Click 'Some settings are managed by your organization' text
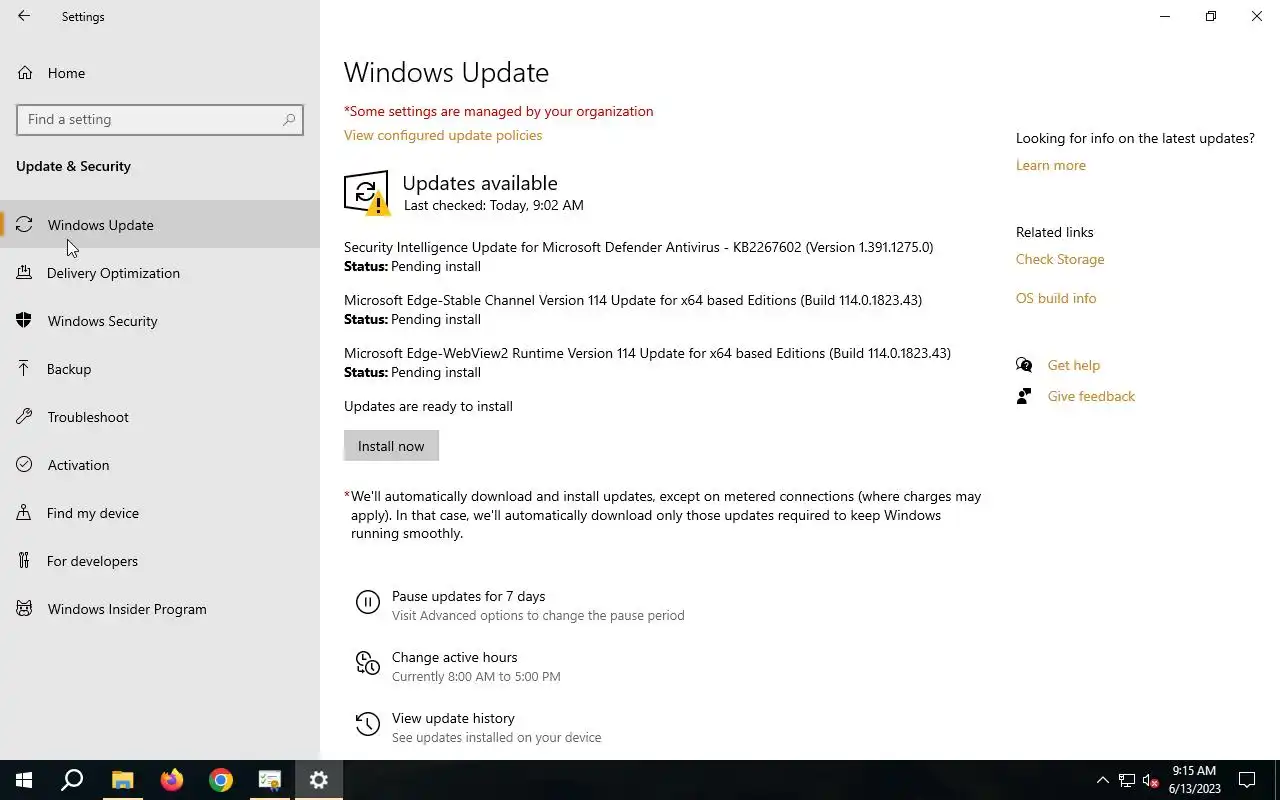The width and height of the screenshot is (1280, 800). tap(501, 111)
